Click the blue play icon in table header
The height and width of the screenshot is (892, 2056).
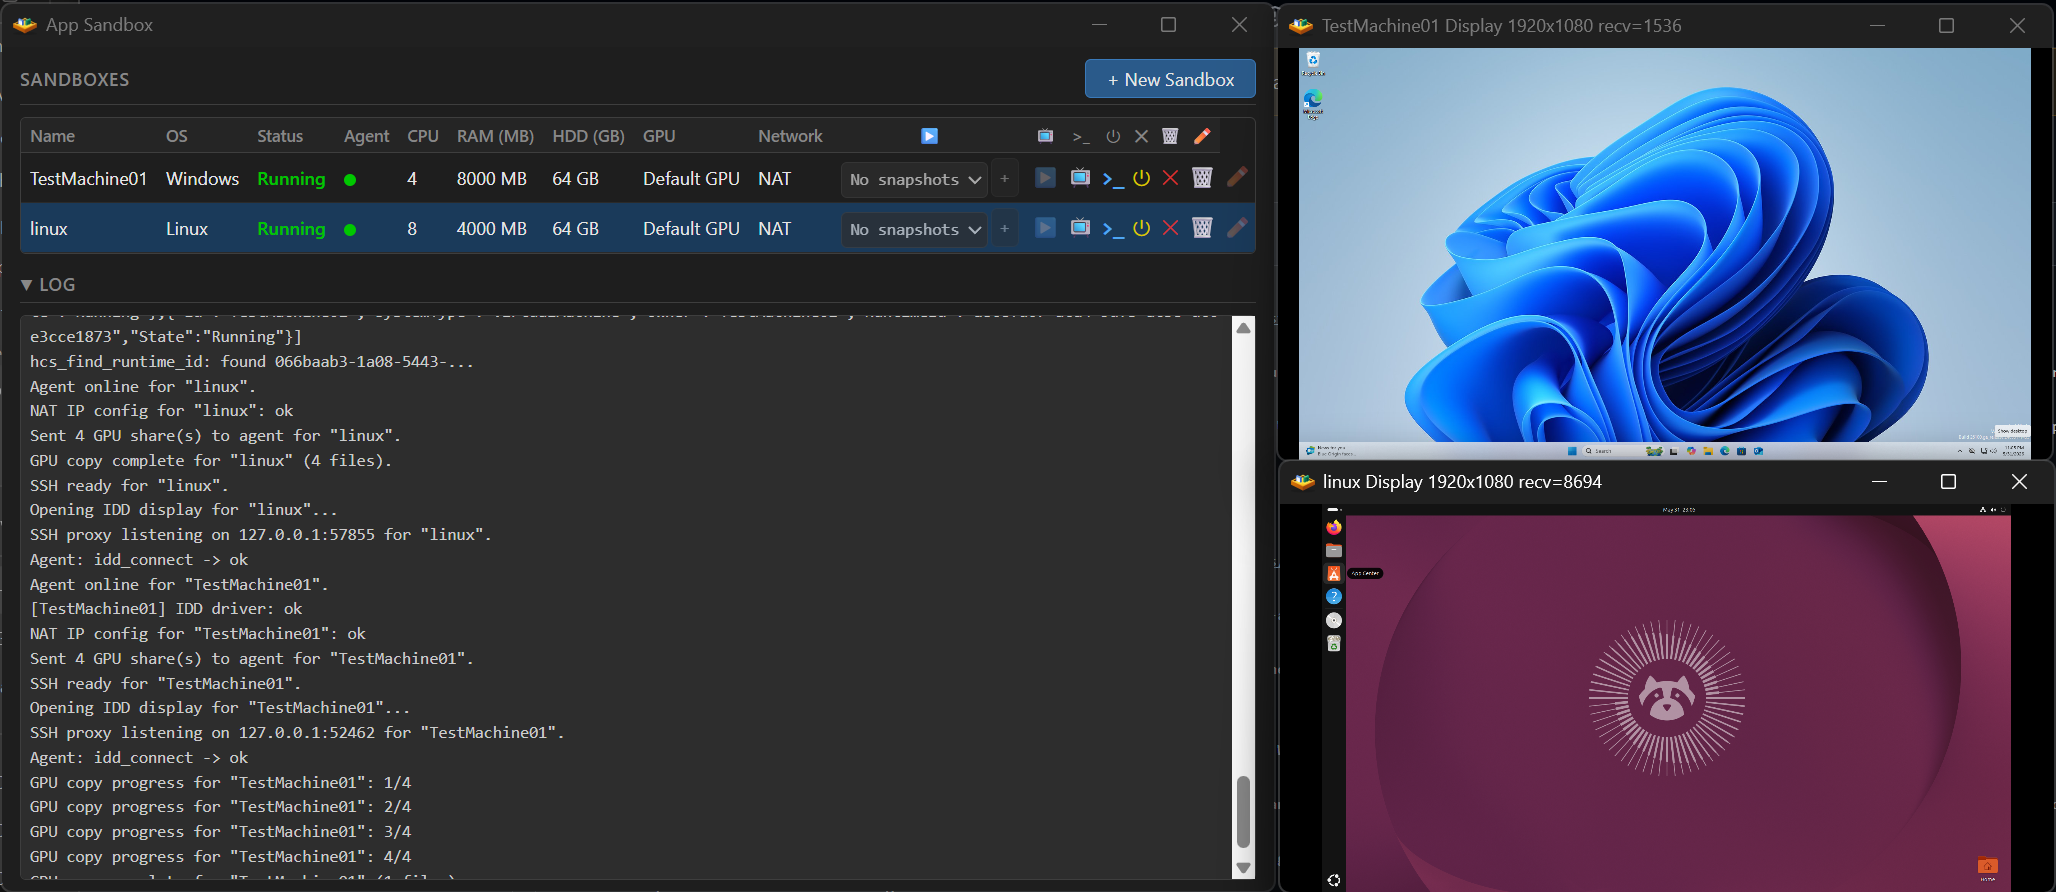coord(929,136)
